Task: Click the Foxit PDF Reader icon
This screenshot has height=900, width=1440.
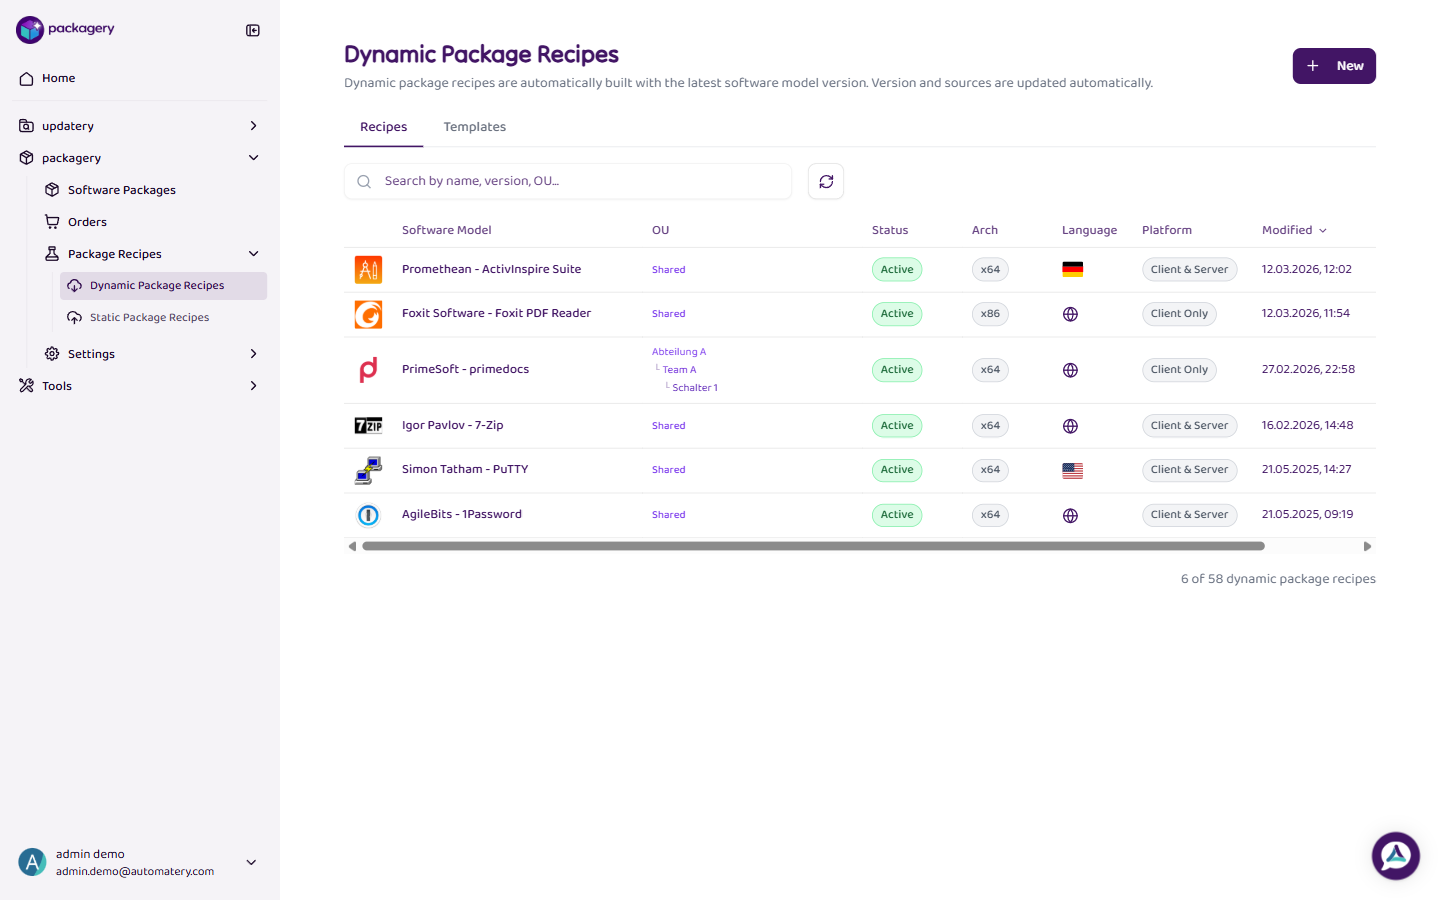Action: pyautogui.click(x=368, y=313)
